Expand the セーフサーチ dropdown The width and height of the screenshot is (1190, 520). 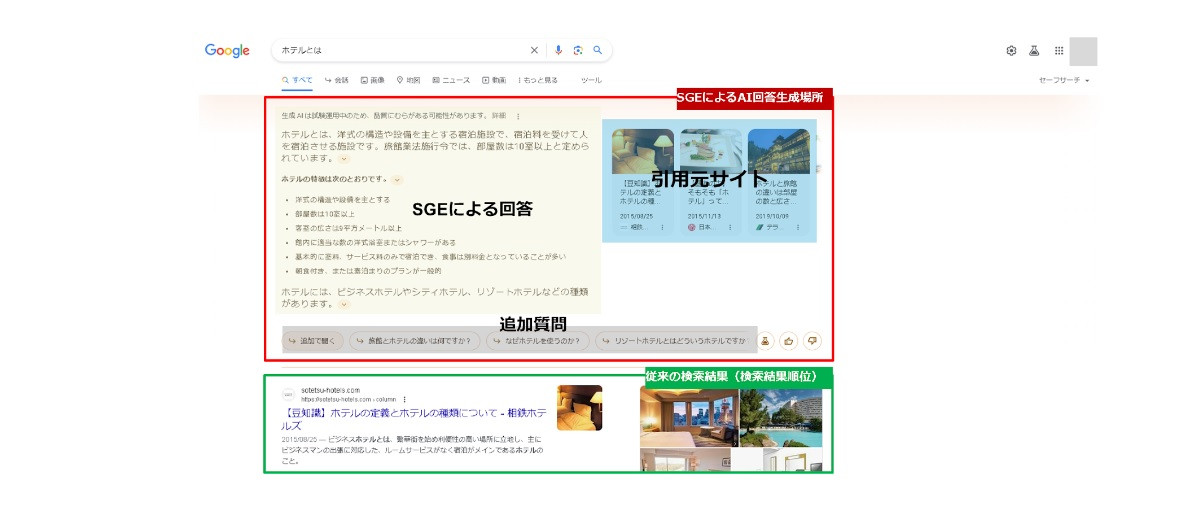(x=1064, y=80)
